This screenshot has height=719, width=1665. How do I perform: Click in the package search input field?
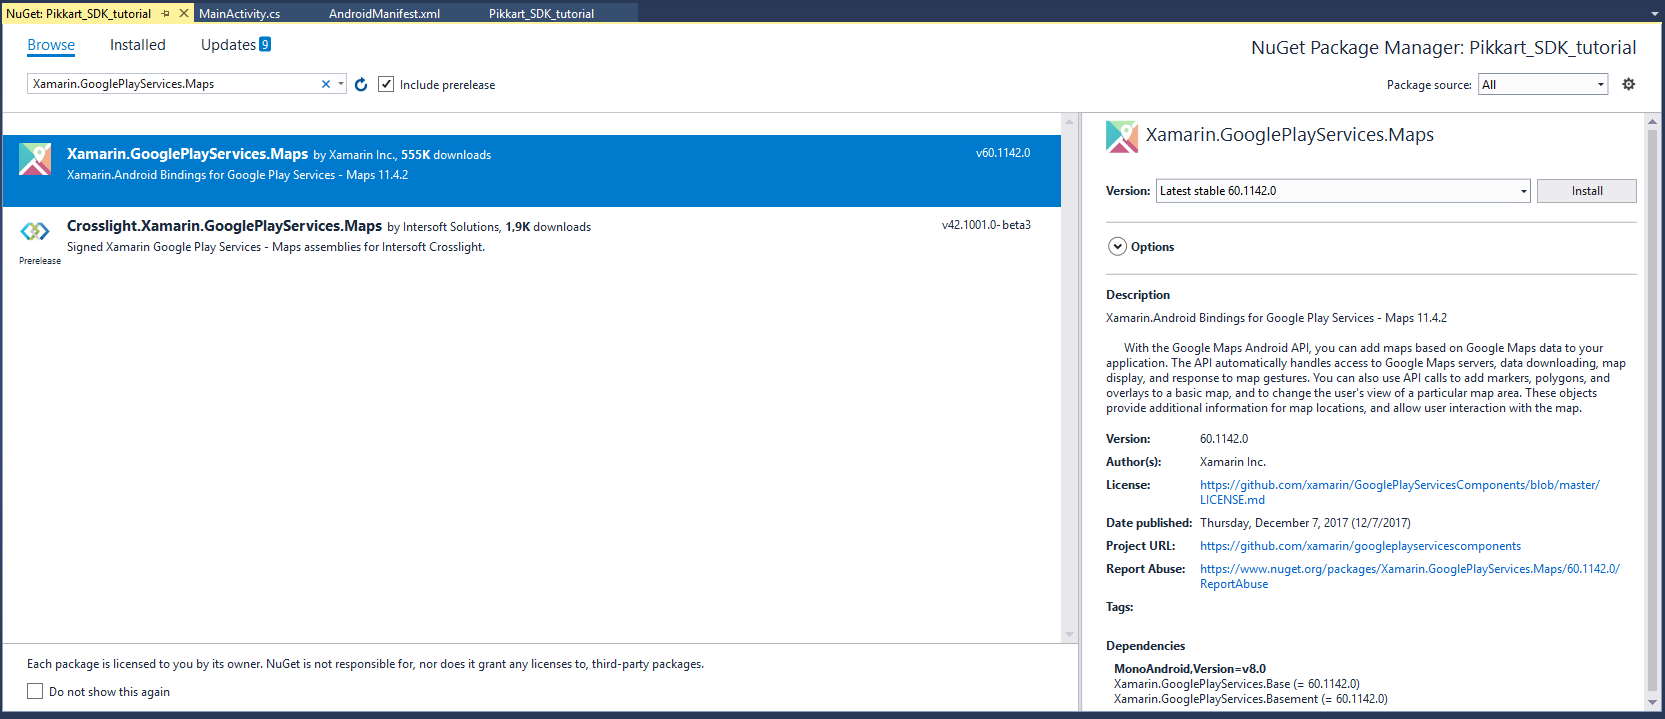tap(174, 84)
